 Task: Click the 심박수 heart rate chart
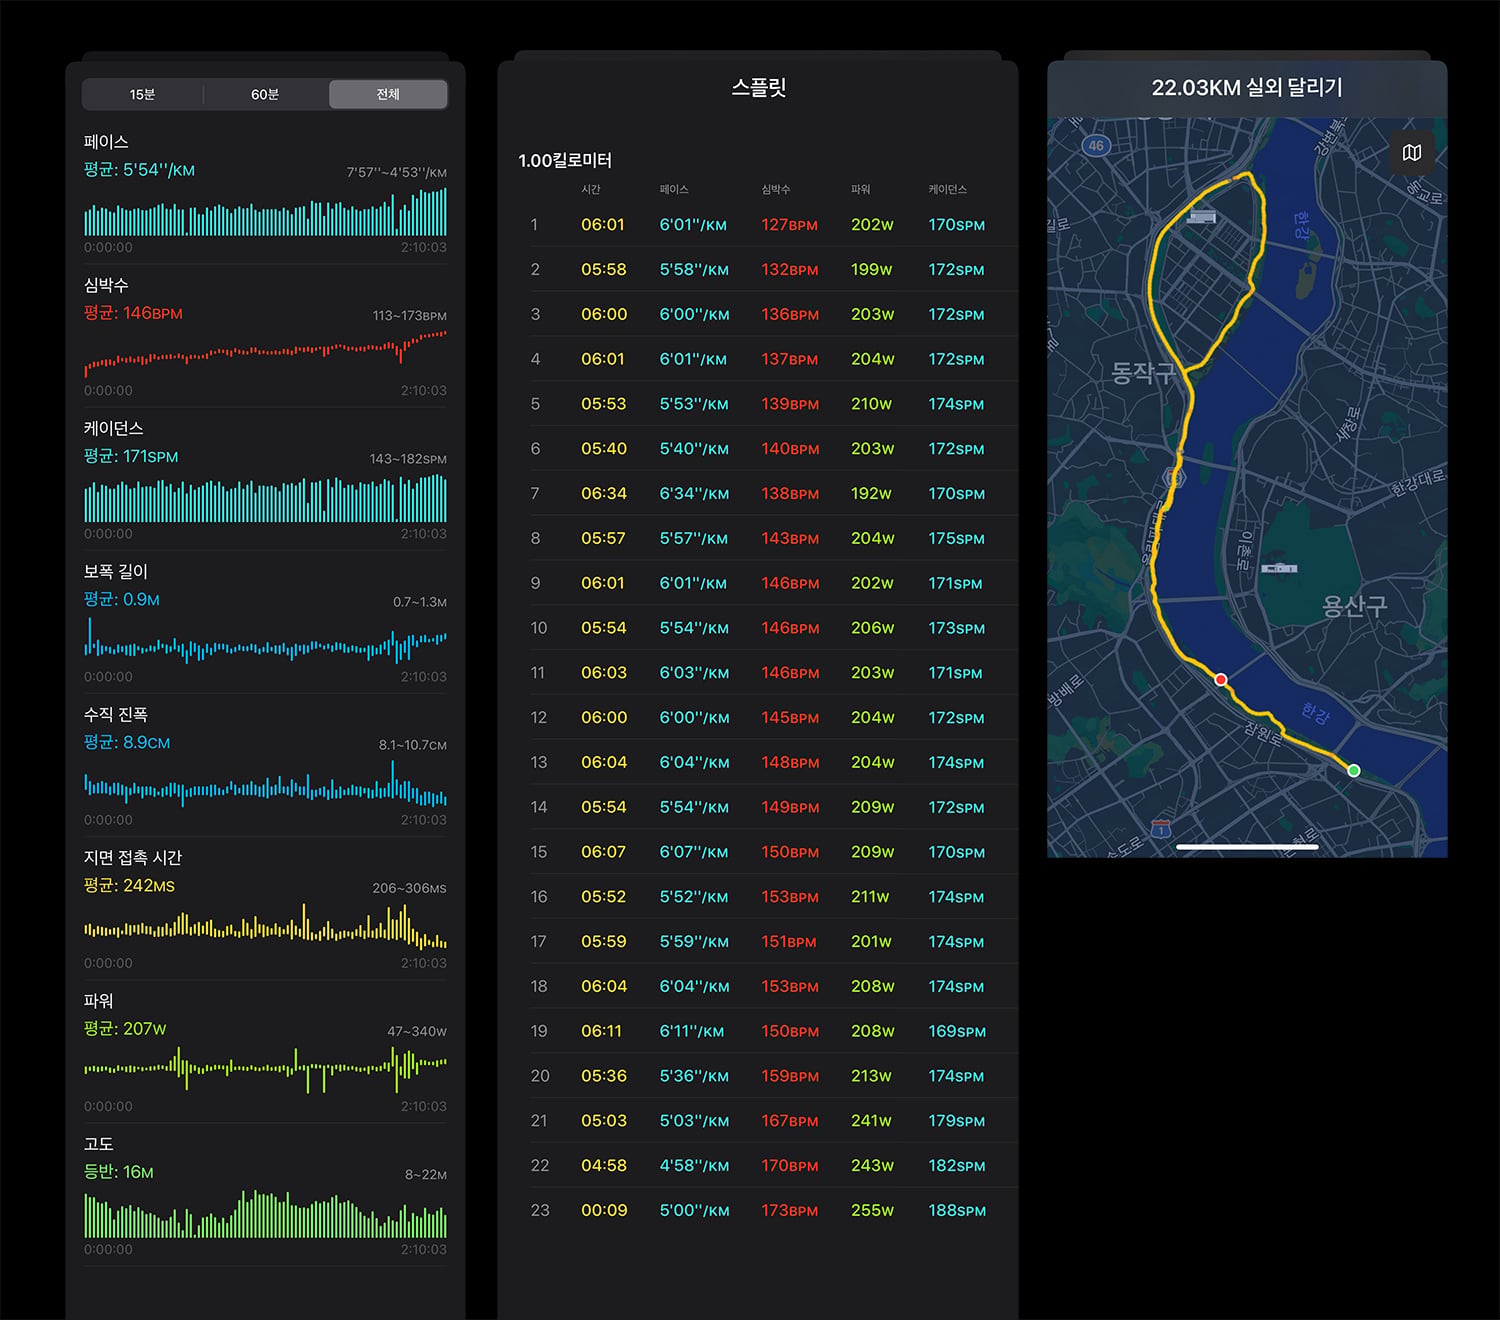pyautogui.click(x=265, y=352)
